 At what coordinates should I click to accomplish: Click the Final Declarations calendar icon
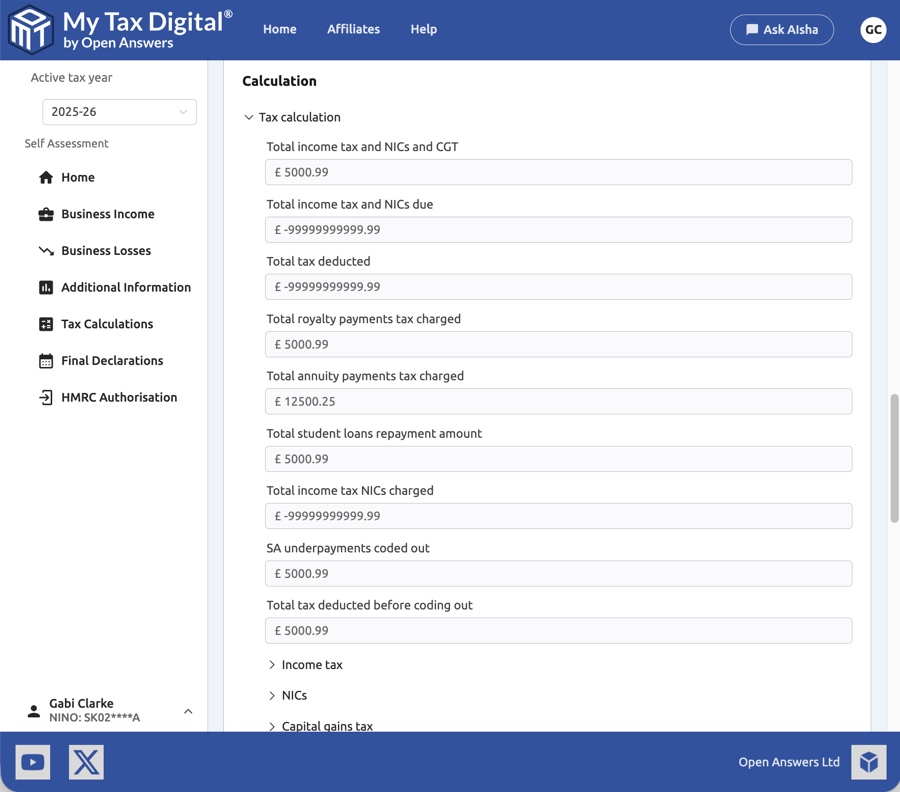click(x=46, y=360)
